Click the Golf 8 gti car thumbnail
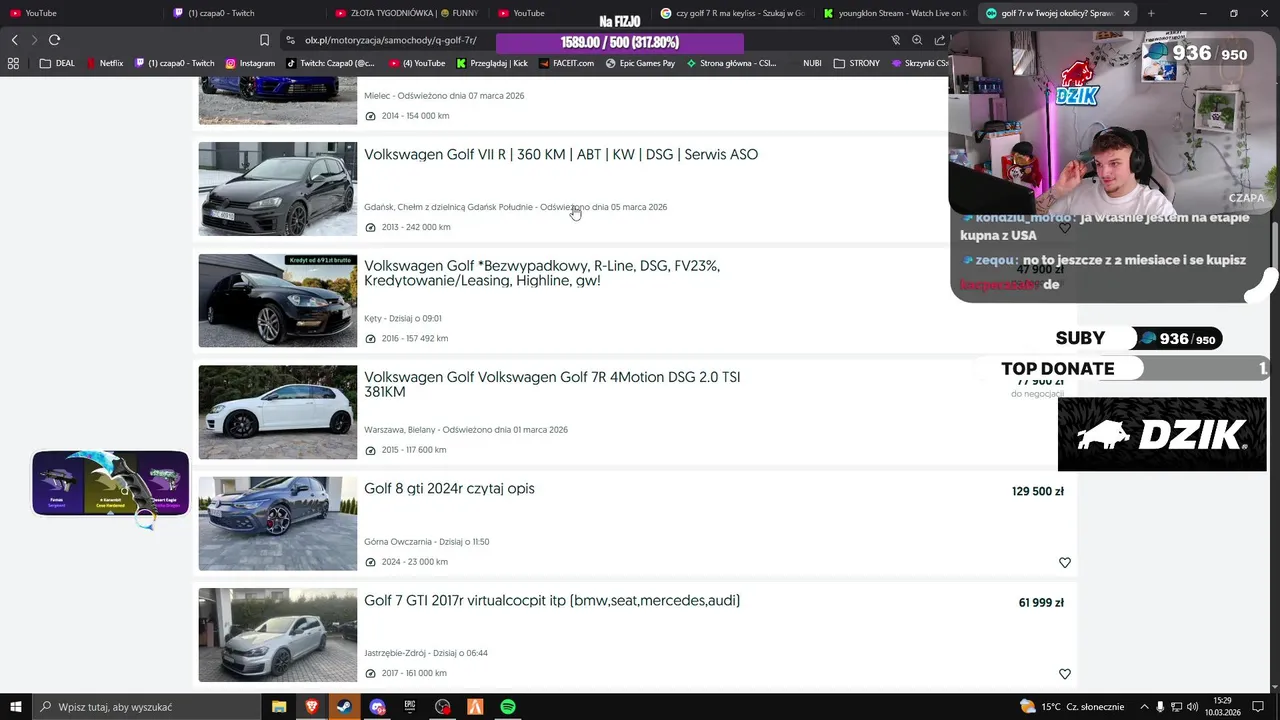This screenshot has height=720, width=1280. coord(277,523)
